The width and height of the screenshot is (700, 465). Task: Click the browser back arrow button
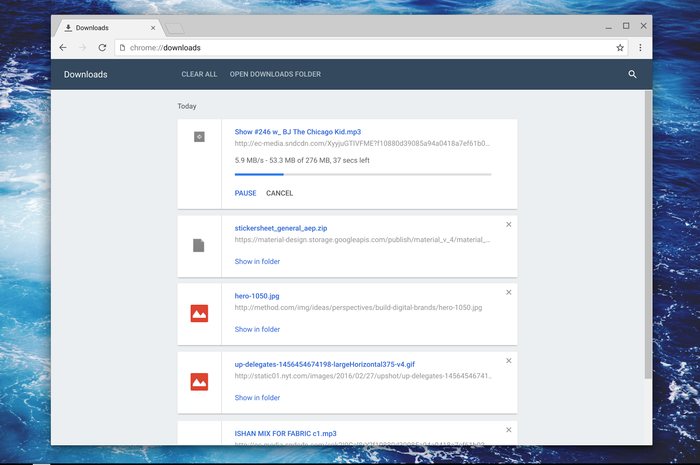click(x=63, y=47)
